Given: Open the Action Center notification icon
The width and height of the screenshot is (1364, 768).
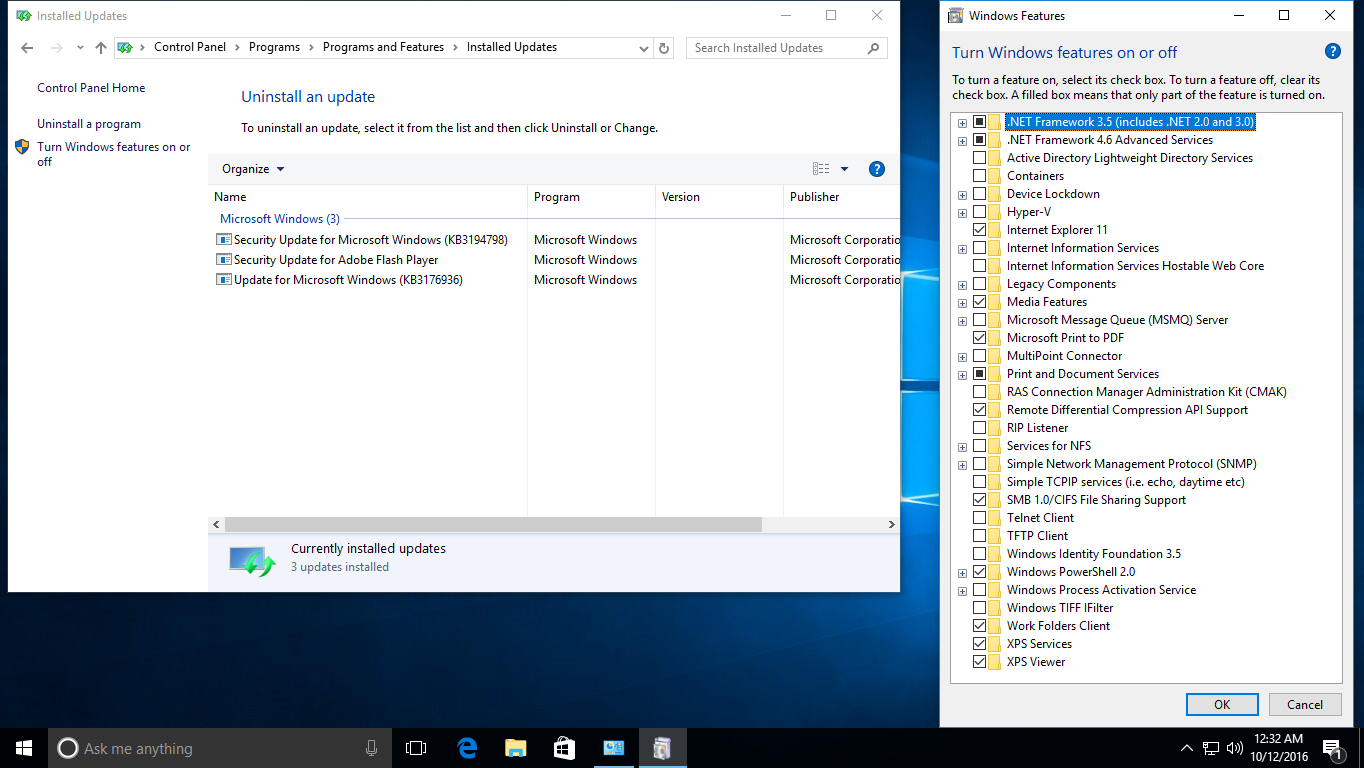Looking at the screenshot, I should [x=1332, y=748].
